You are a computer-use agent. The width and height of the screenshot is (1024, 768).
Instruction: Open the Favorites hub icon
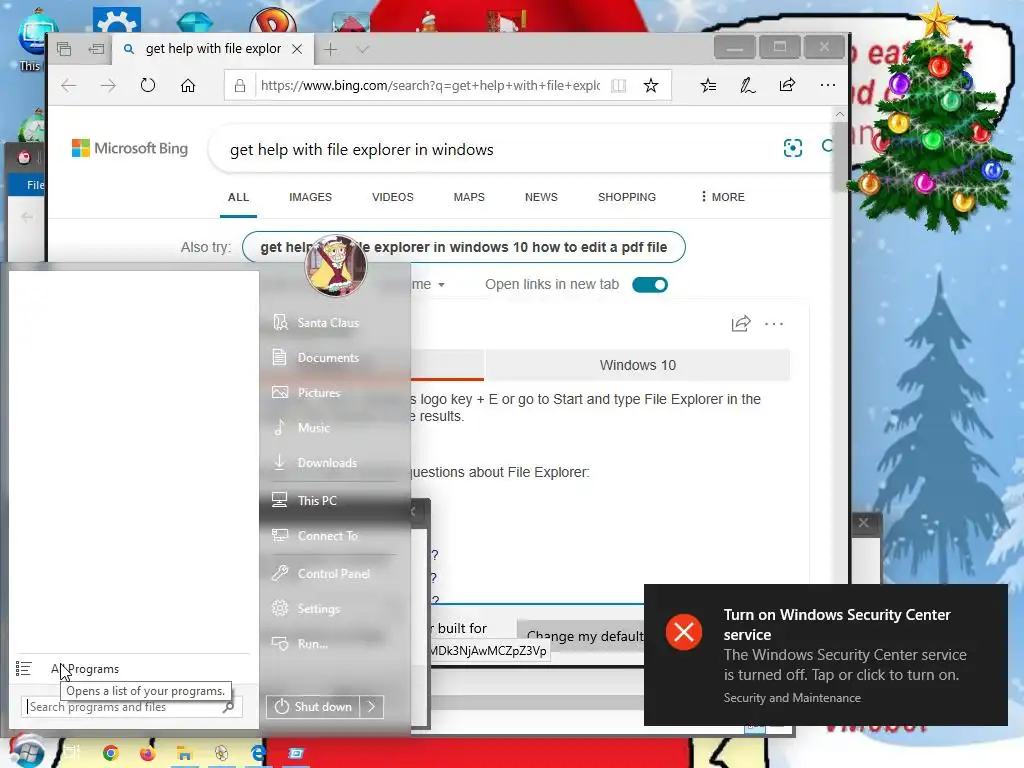pos(709,86)
